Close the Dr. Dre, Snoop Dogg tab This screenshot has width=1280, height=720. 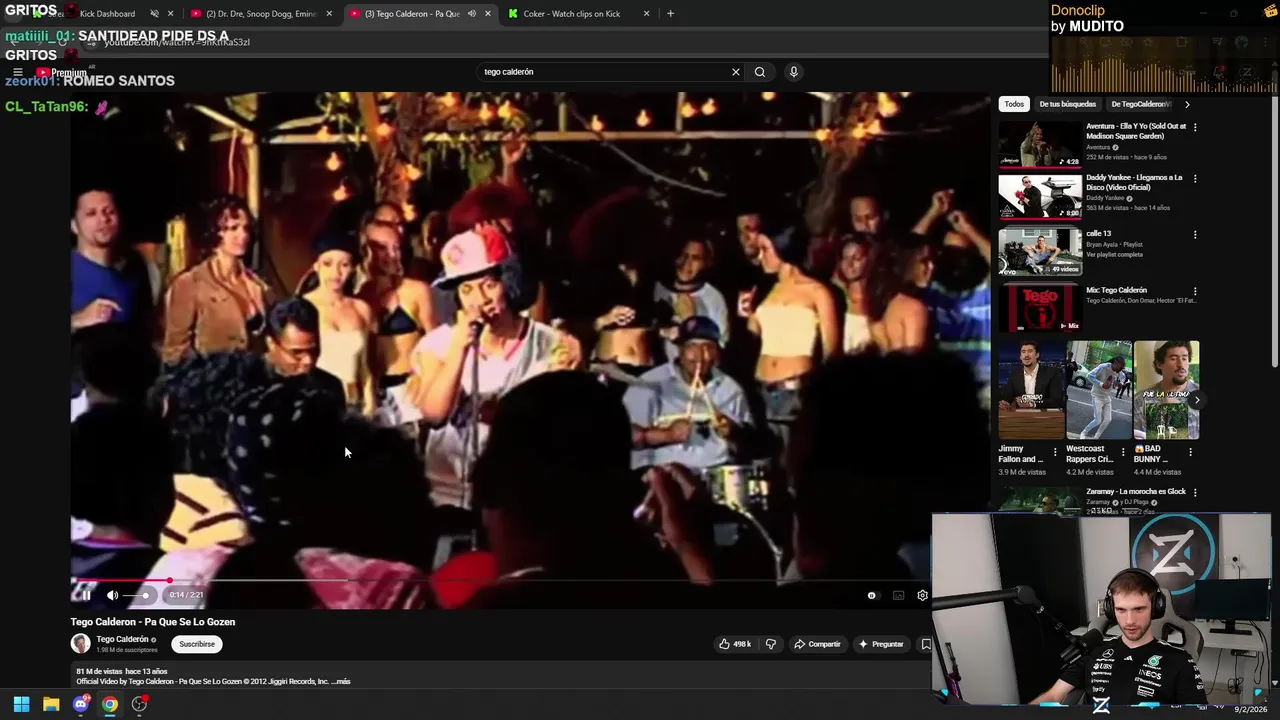tap(329, 14)
